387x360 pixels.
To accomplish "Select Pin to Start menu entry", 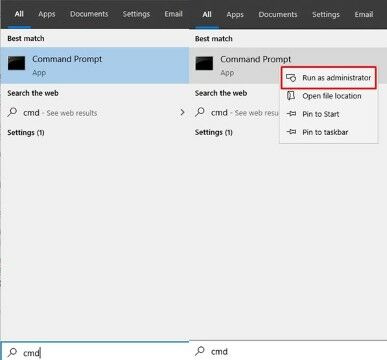I will pyautogui.click(x=329, y=114).
